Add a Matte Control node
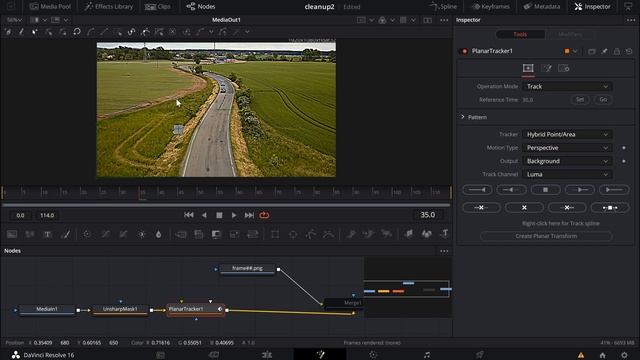 pyautogui.click(x=216, y=234)
